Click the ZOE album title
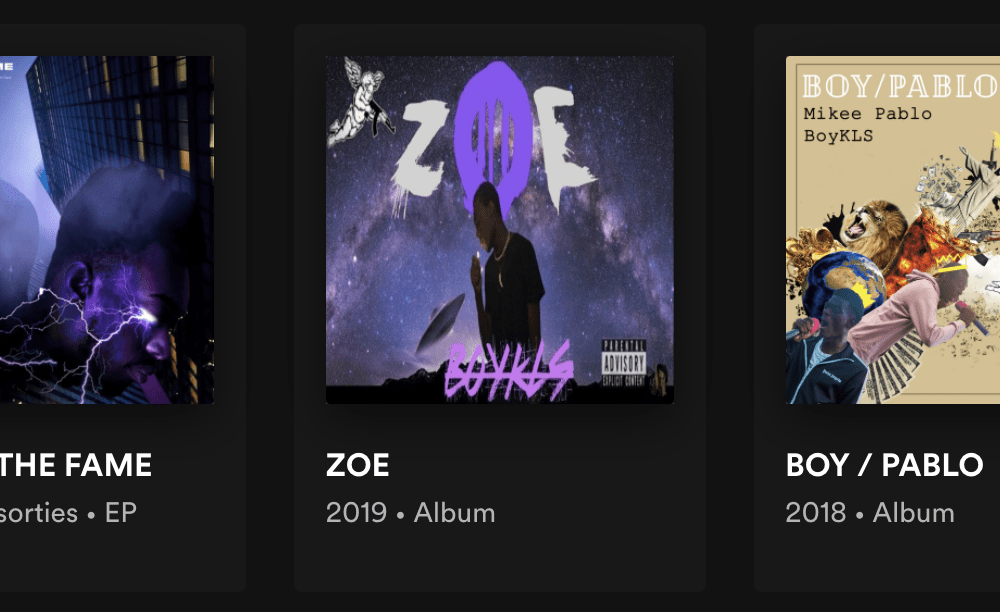The width and height of the screenshot is (1000, 612). tap(357, 465)
